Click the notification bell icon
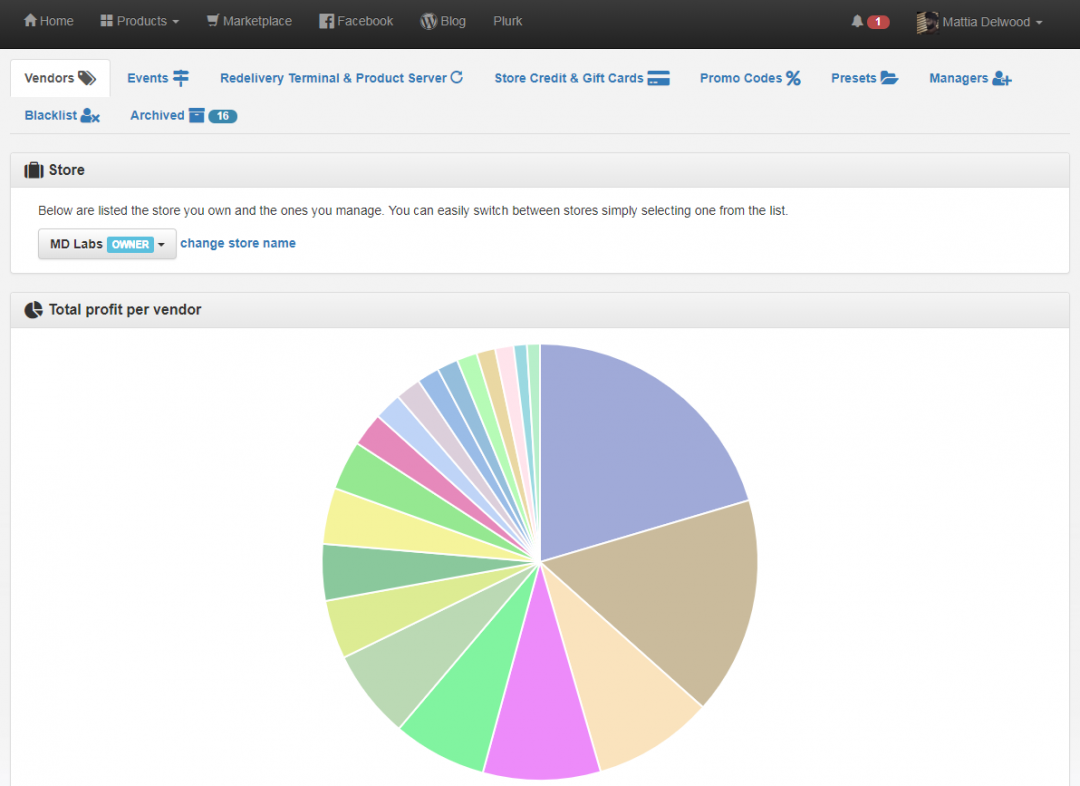 tap(857, 21)
